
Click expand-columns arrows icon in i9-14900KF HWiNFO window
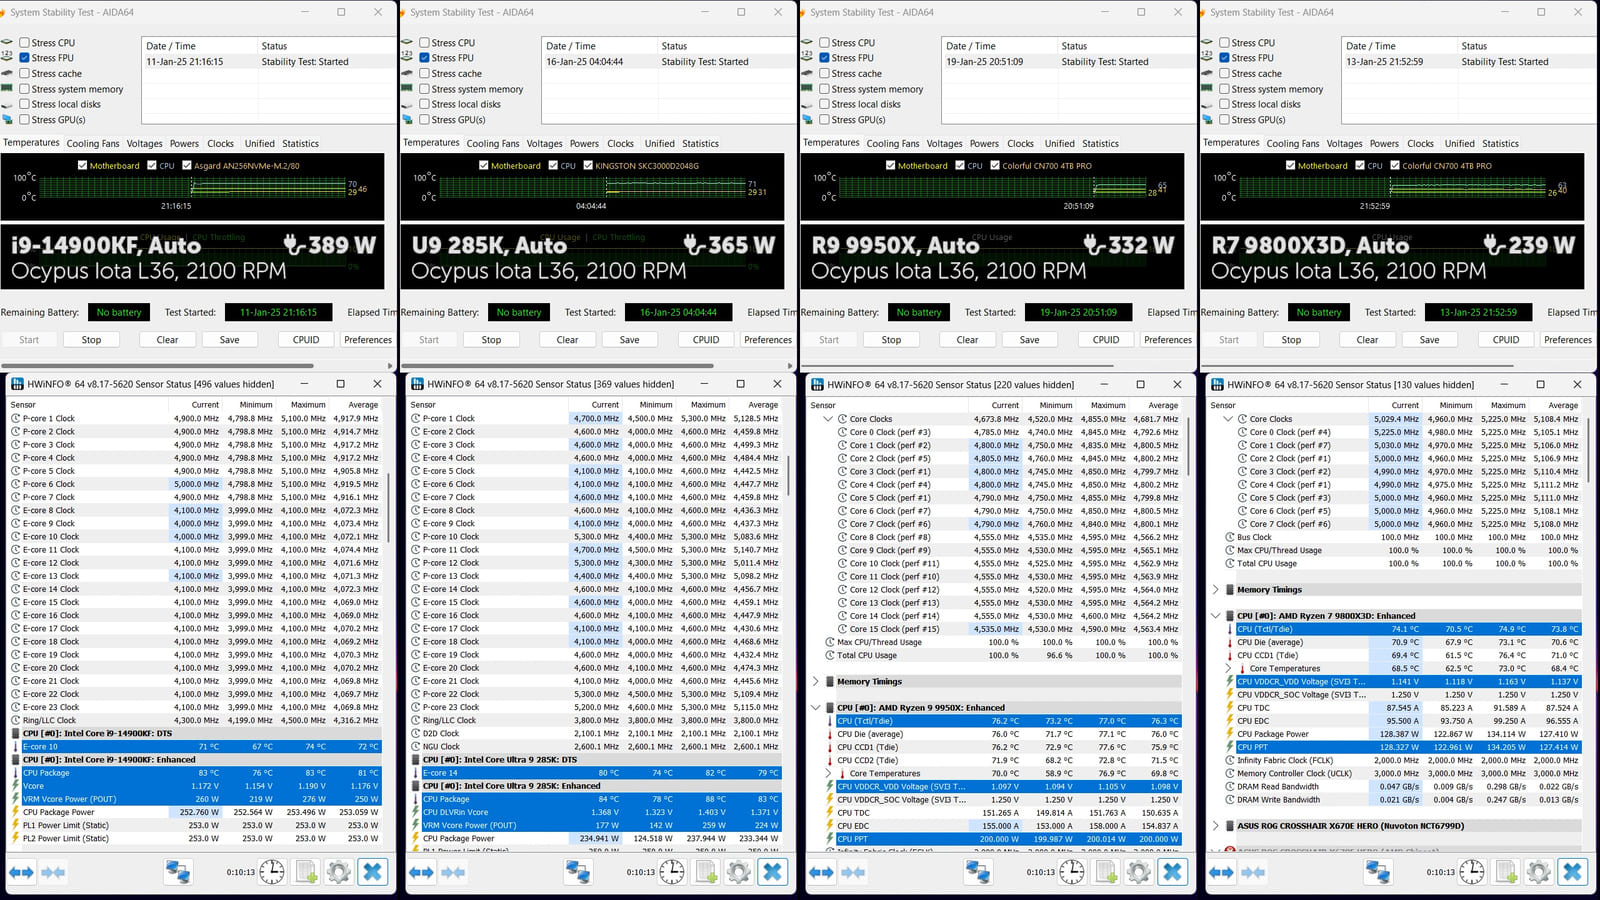pos(21,872)
